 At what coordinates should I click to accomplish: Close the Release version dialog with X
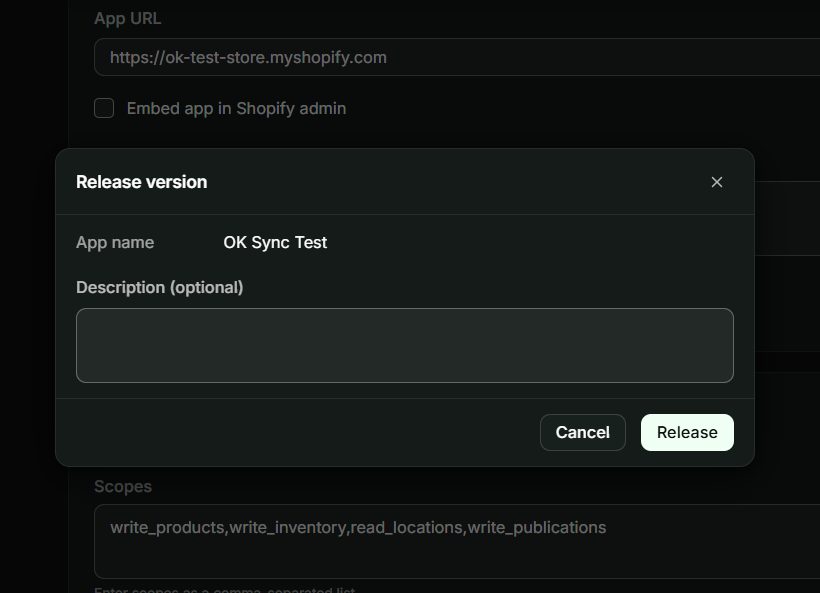[716, 182]
